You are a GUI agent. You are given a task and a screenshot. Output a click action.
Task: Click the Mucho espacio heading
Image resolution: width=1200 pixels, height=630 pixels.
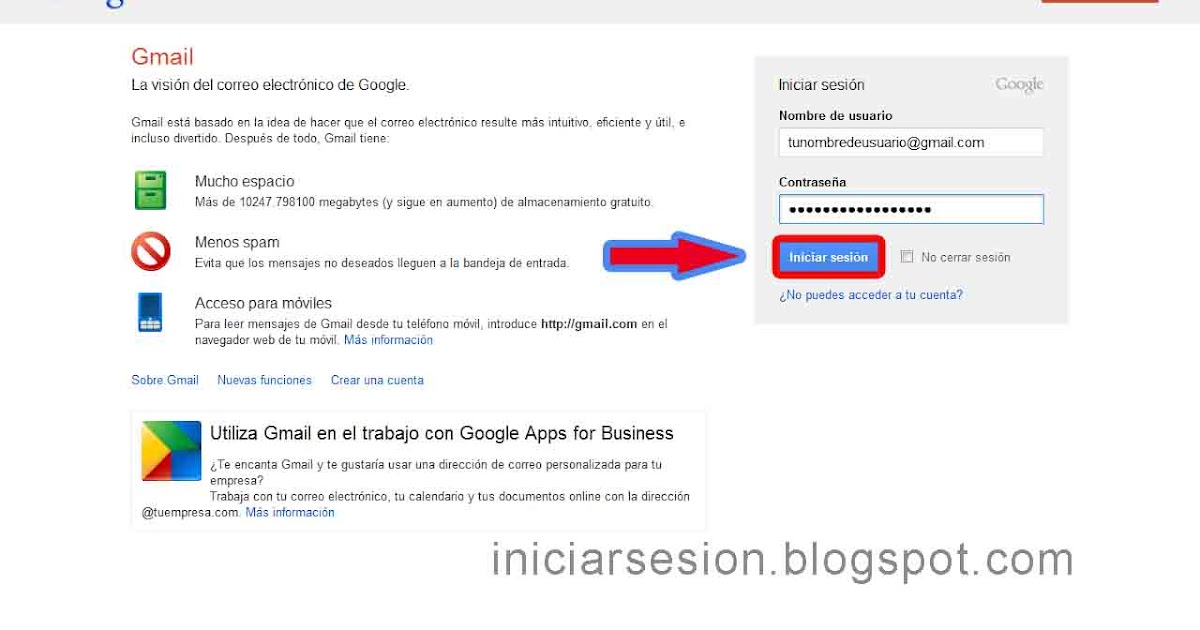pos(244,182)
